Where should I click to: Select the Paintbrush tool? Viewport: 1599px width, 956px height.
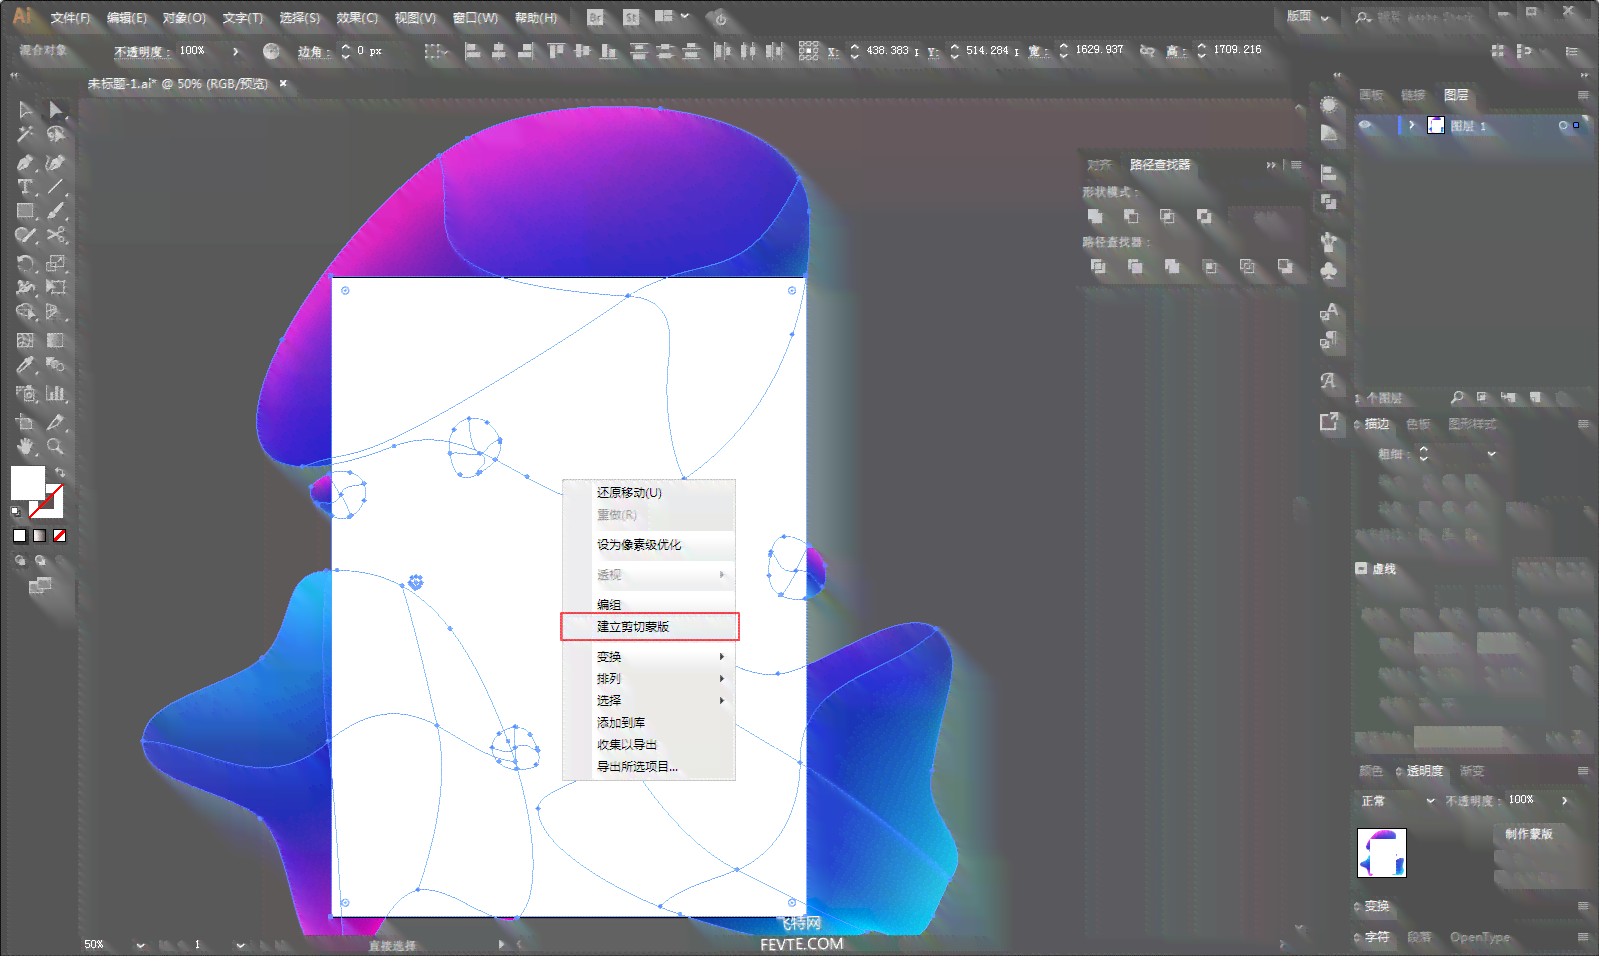coord(56,211)
